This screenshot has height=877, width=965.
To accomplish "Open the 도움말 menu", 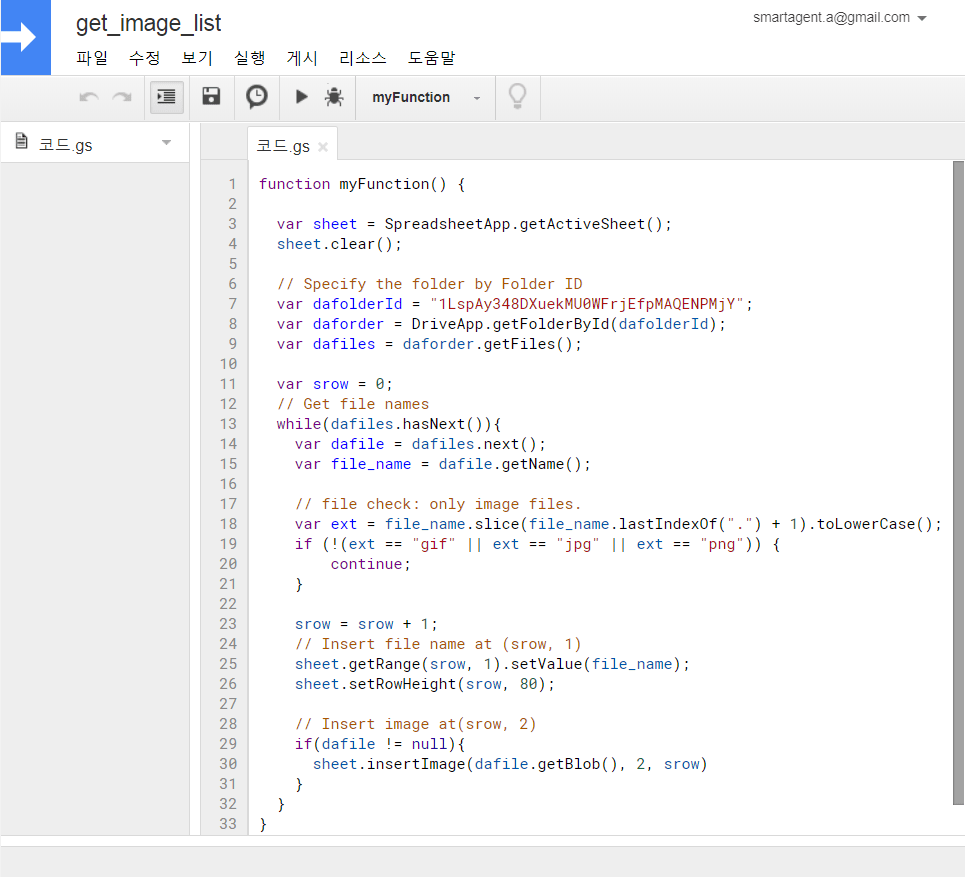I will [x=431, y=58].
